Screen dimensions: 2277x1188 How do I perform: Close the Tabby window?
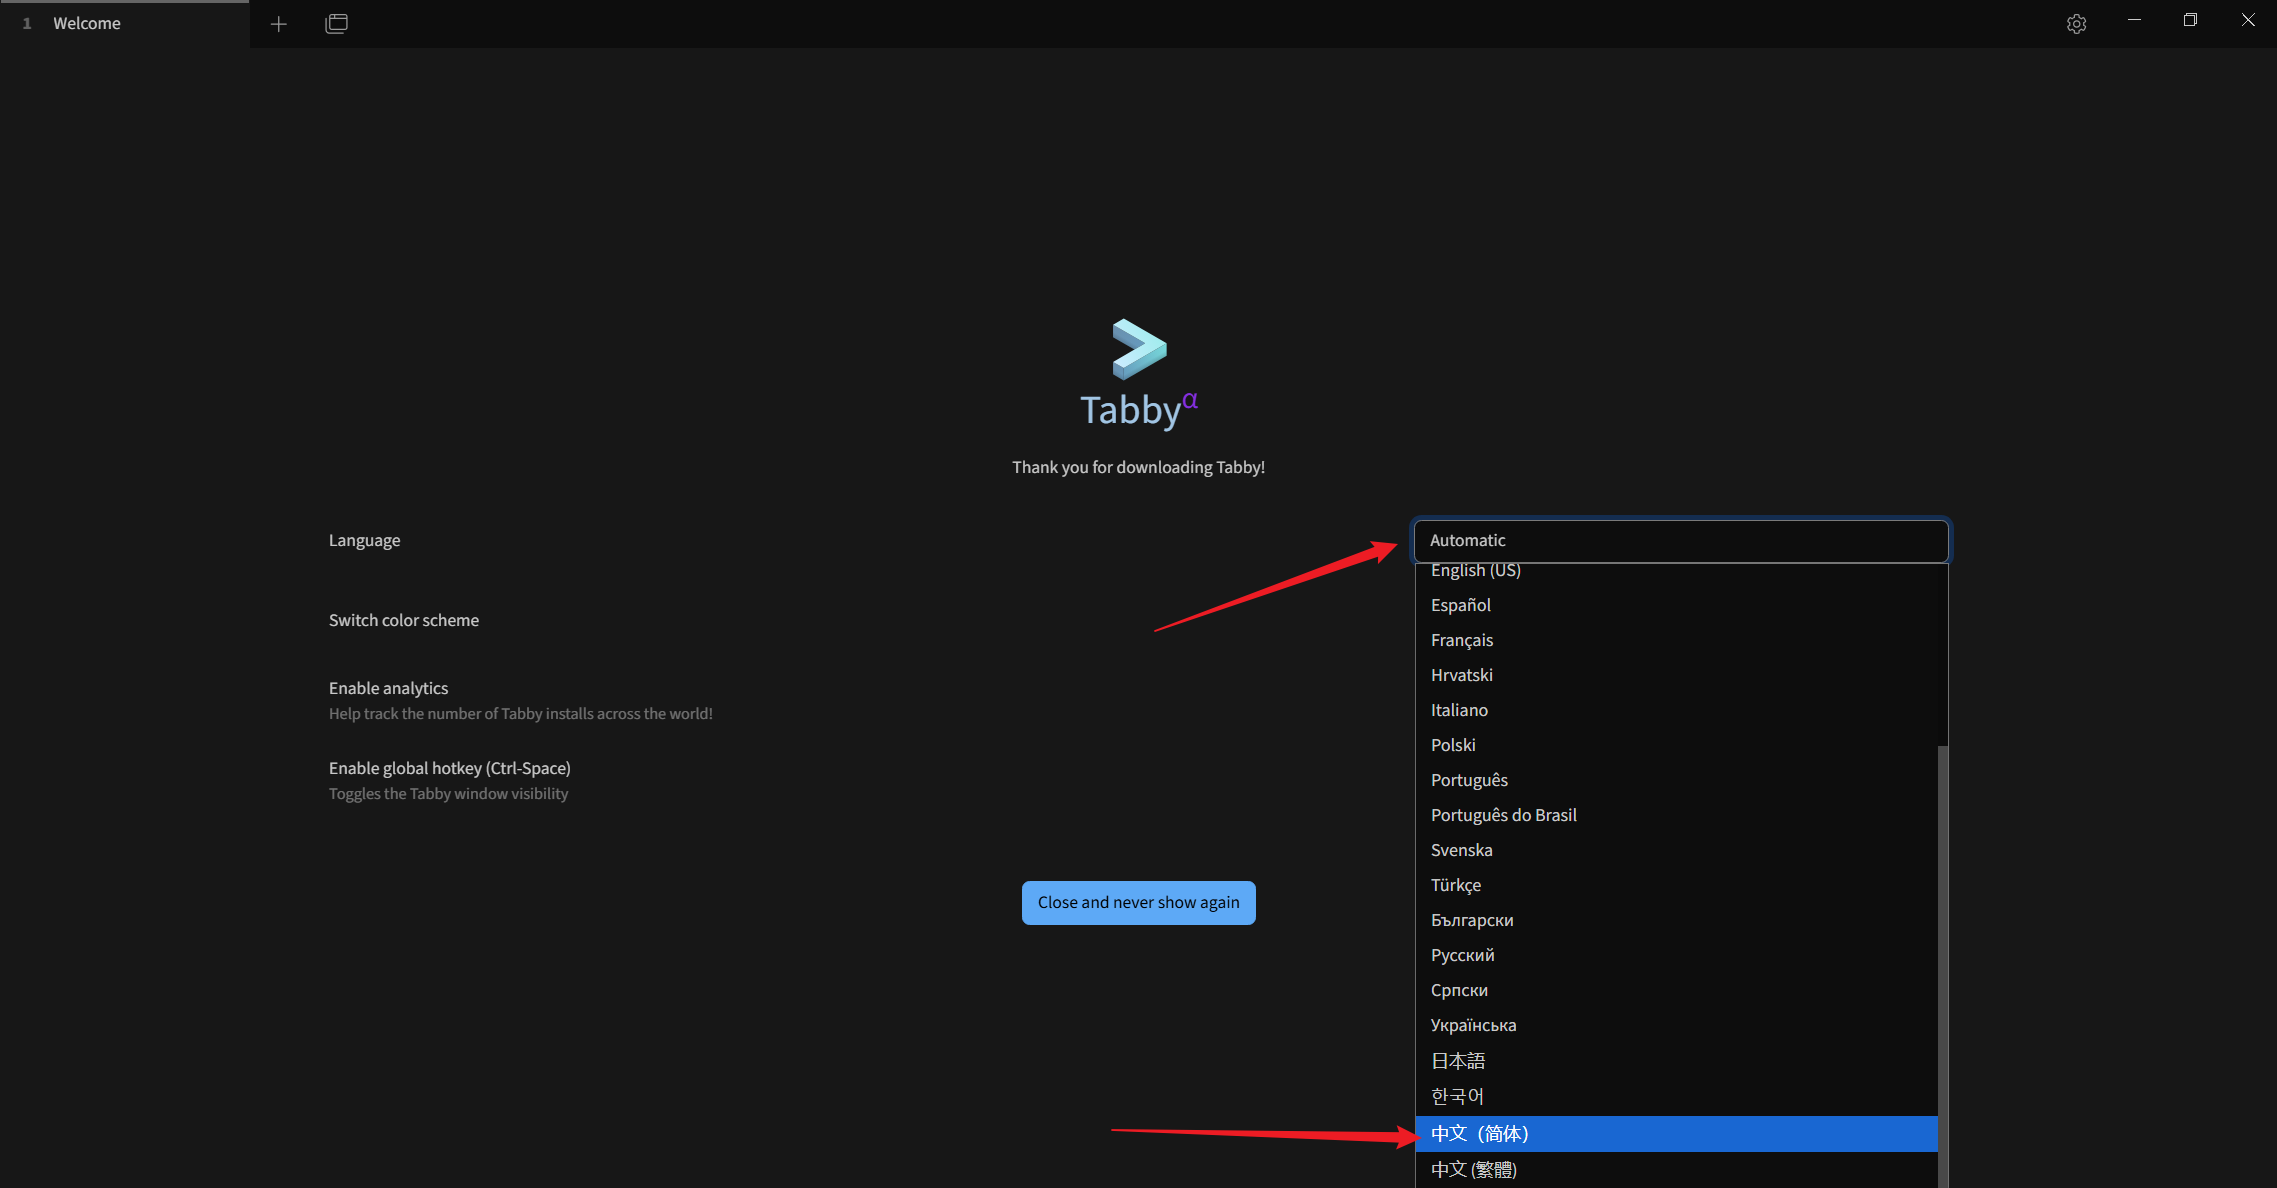[2248, 20]
